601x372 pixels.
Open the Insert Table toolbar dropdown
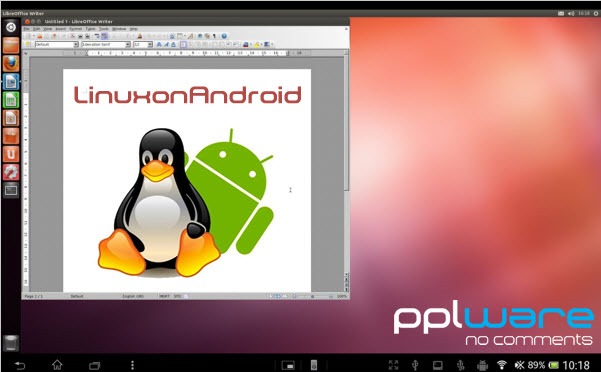185,36
